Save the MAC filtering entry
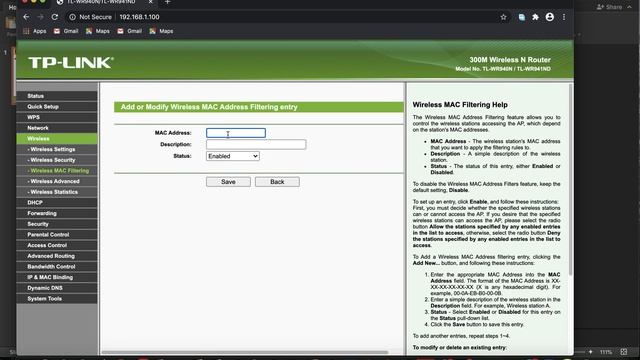This screenshot has width=640, height=360. click(x=228, y=182)
